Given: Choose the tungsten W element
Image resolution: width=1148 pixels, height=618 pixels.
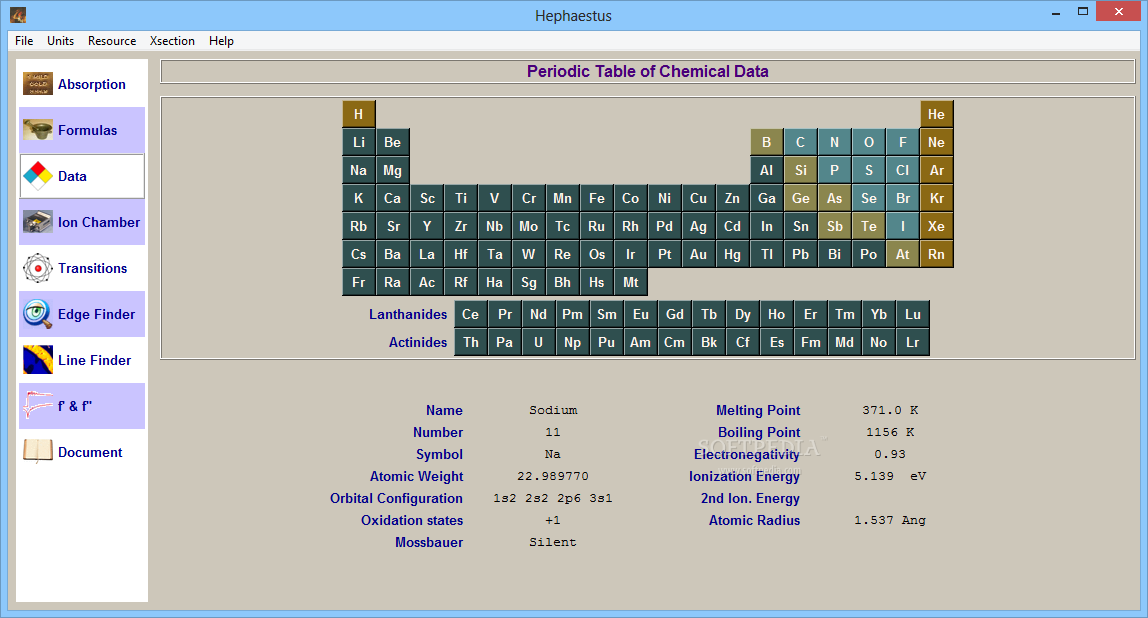Looking at the screenshot, I should pos(529,254).
